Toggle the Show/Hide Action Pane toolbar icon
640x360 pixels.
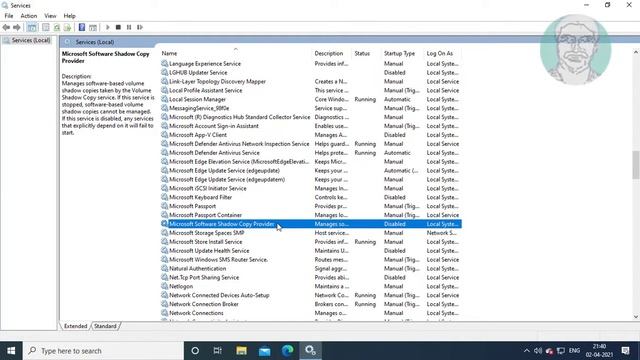[x=93, y=27]
